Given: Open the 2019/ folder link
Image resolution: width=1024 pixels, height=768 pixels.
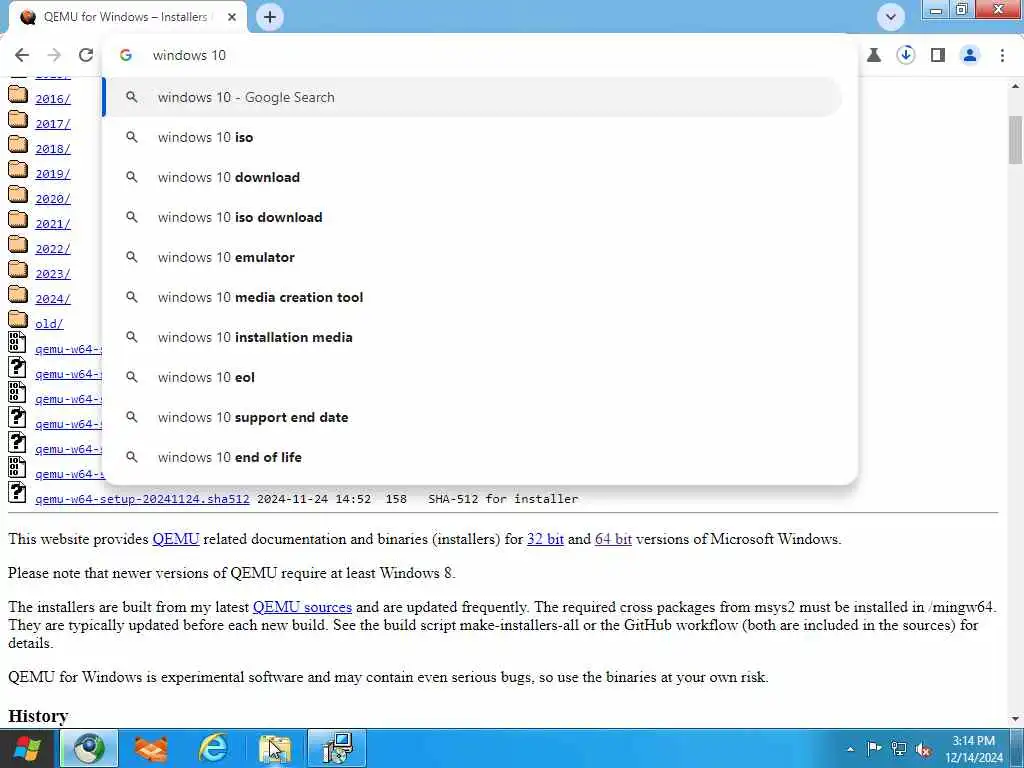Looking at the screenshot, I should point(53,174).
